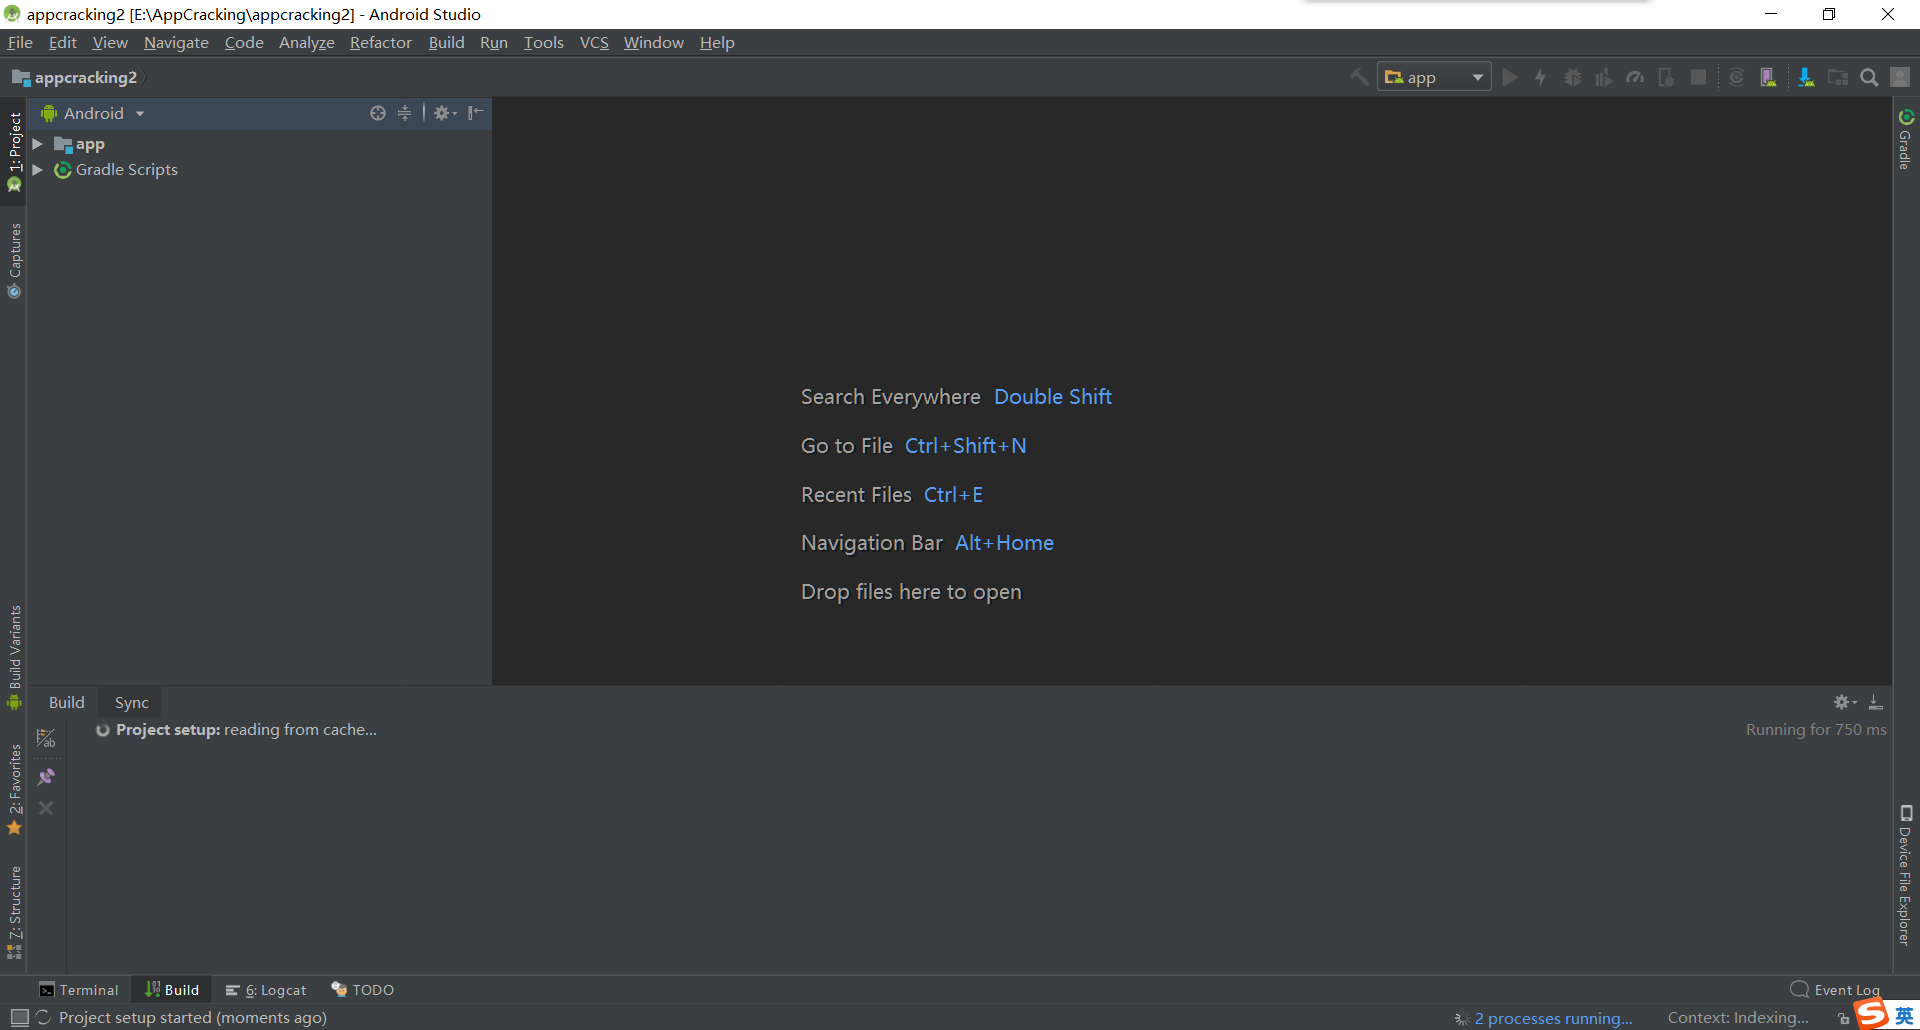The width and height of the screenshot is (1920, 1030).
Task: Expand the app module in Project view
Action: [37, 143]
